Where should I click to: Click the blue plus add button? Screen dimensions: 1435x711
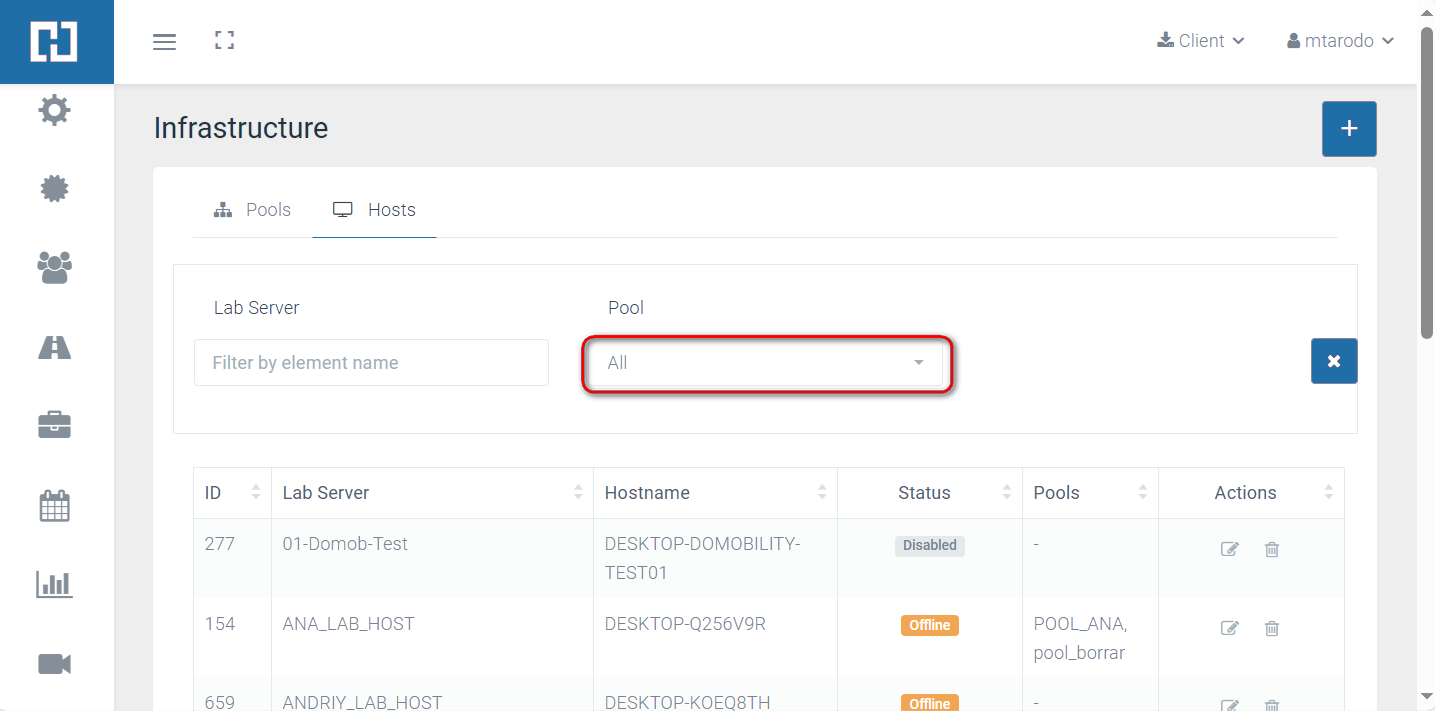(1349, 129)
